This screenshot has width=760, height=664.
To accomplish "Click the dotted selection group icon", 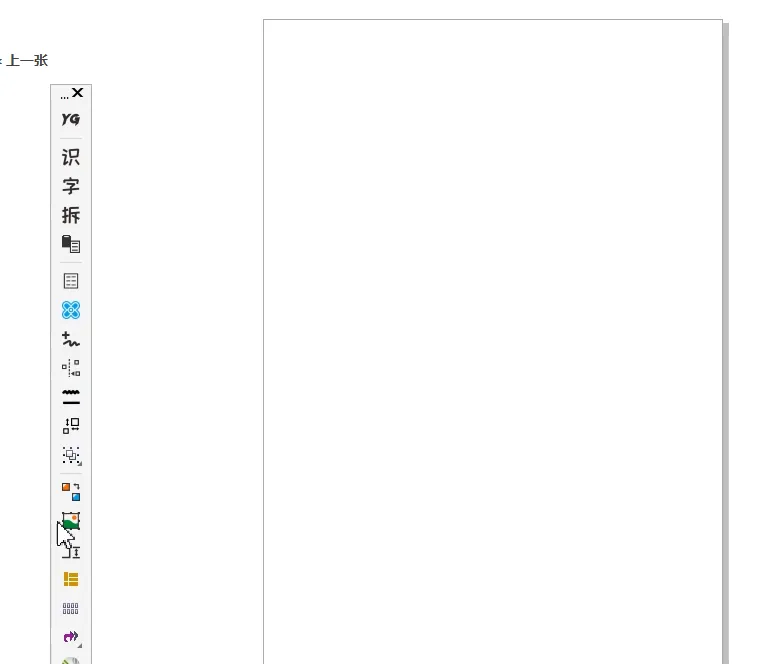I will (71, 456).
